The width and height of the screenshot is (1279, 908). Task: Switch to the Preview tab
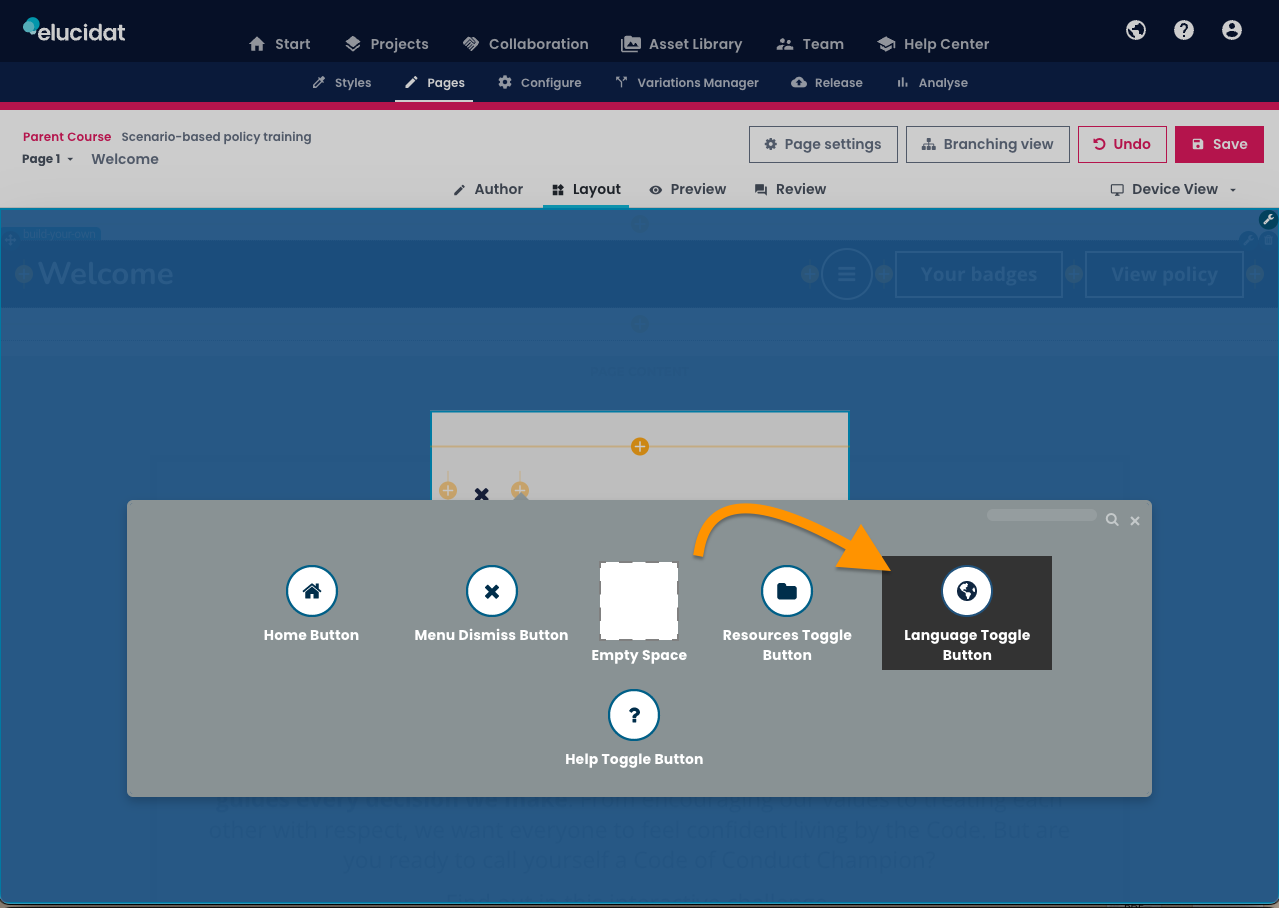click(x=688, y=189)
